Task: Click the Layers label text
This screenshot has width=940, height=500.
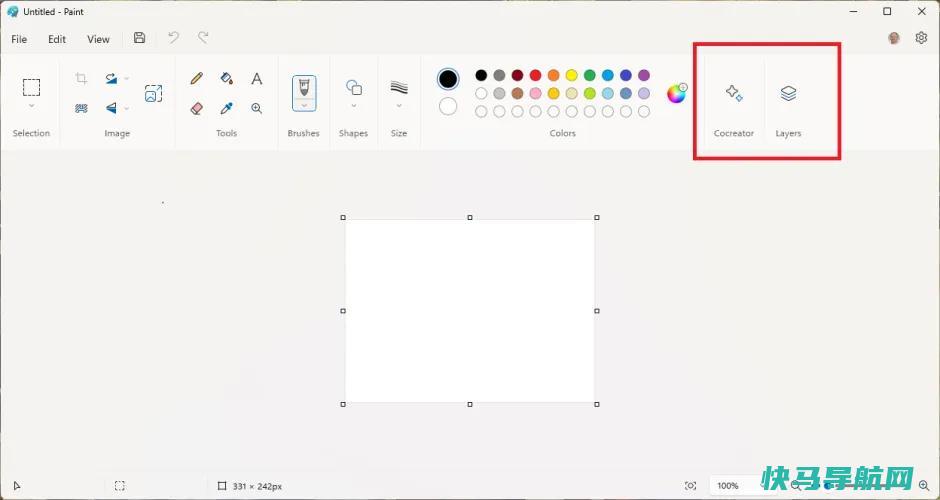Action: pos(788,133)
